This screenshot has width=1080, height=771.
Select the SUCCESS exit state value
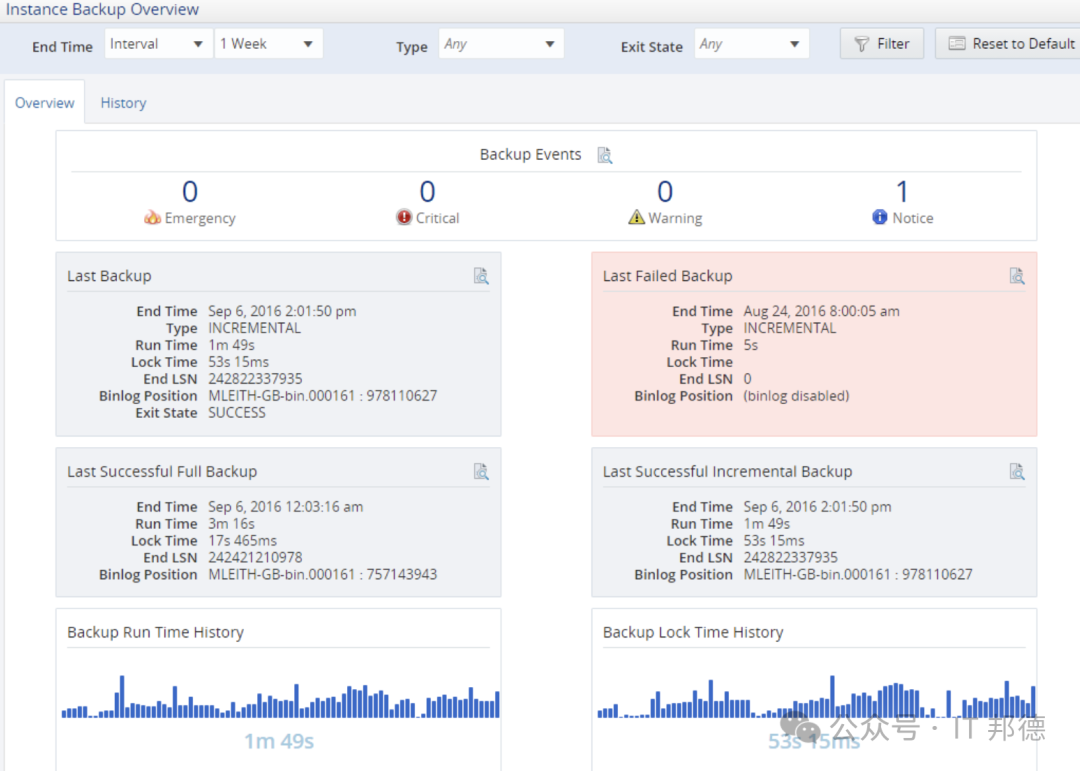pos(237,413)
